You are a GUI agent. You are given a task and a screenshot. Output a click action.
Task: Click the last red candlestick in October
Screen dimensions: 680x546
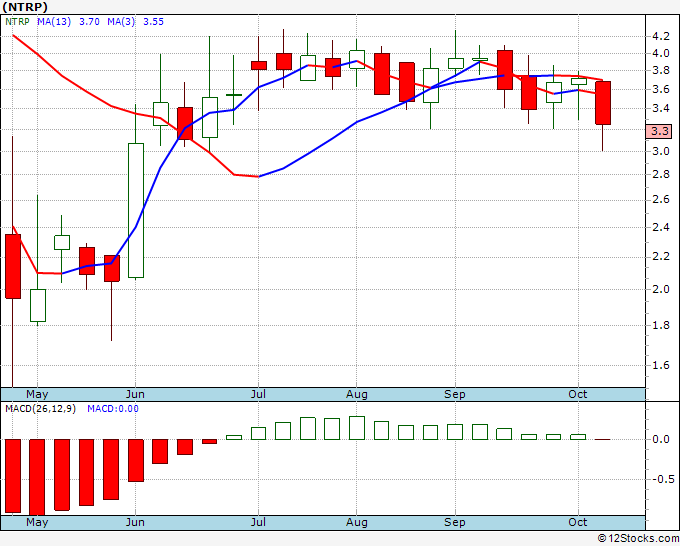click(603, 103)
